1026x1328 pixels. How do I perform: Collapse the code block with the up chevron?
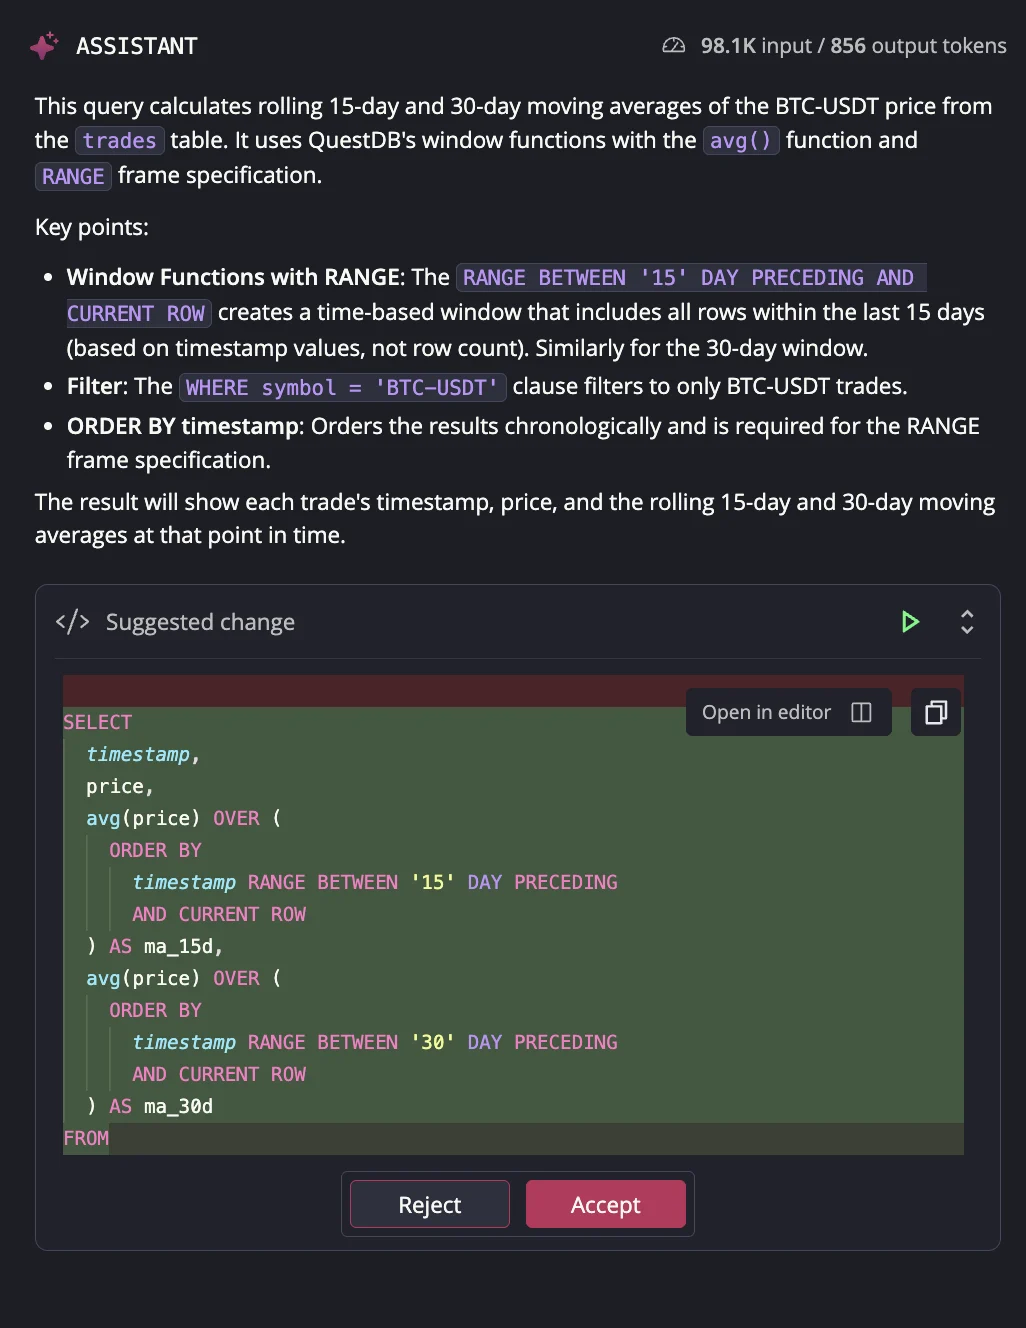[x=967, y=614]
